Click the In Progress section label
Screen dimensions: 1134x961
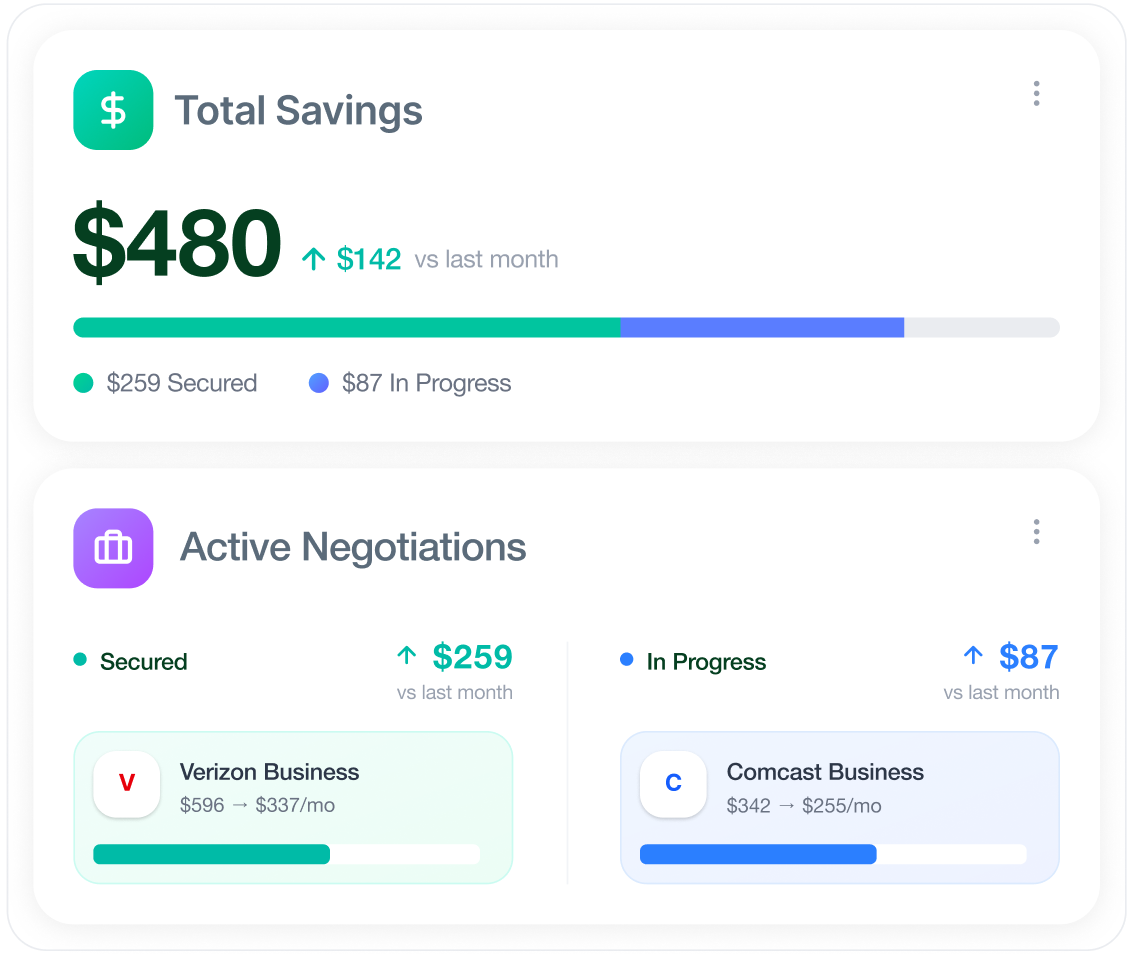[x=706, y=662]
